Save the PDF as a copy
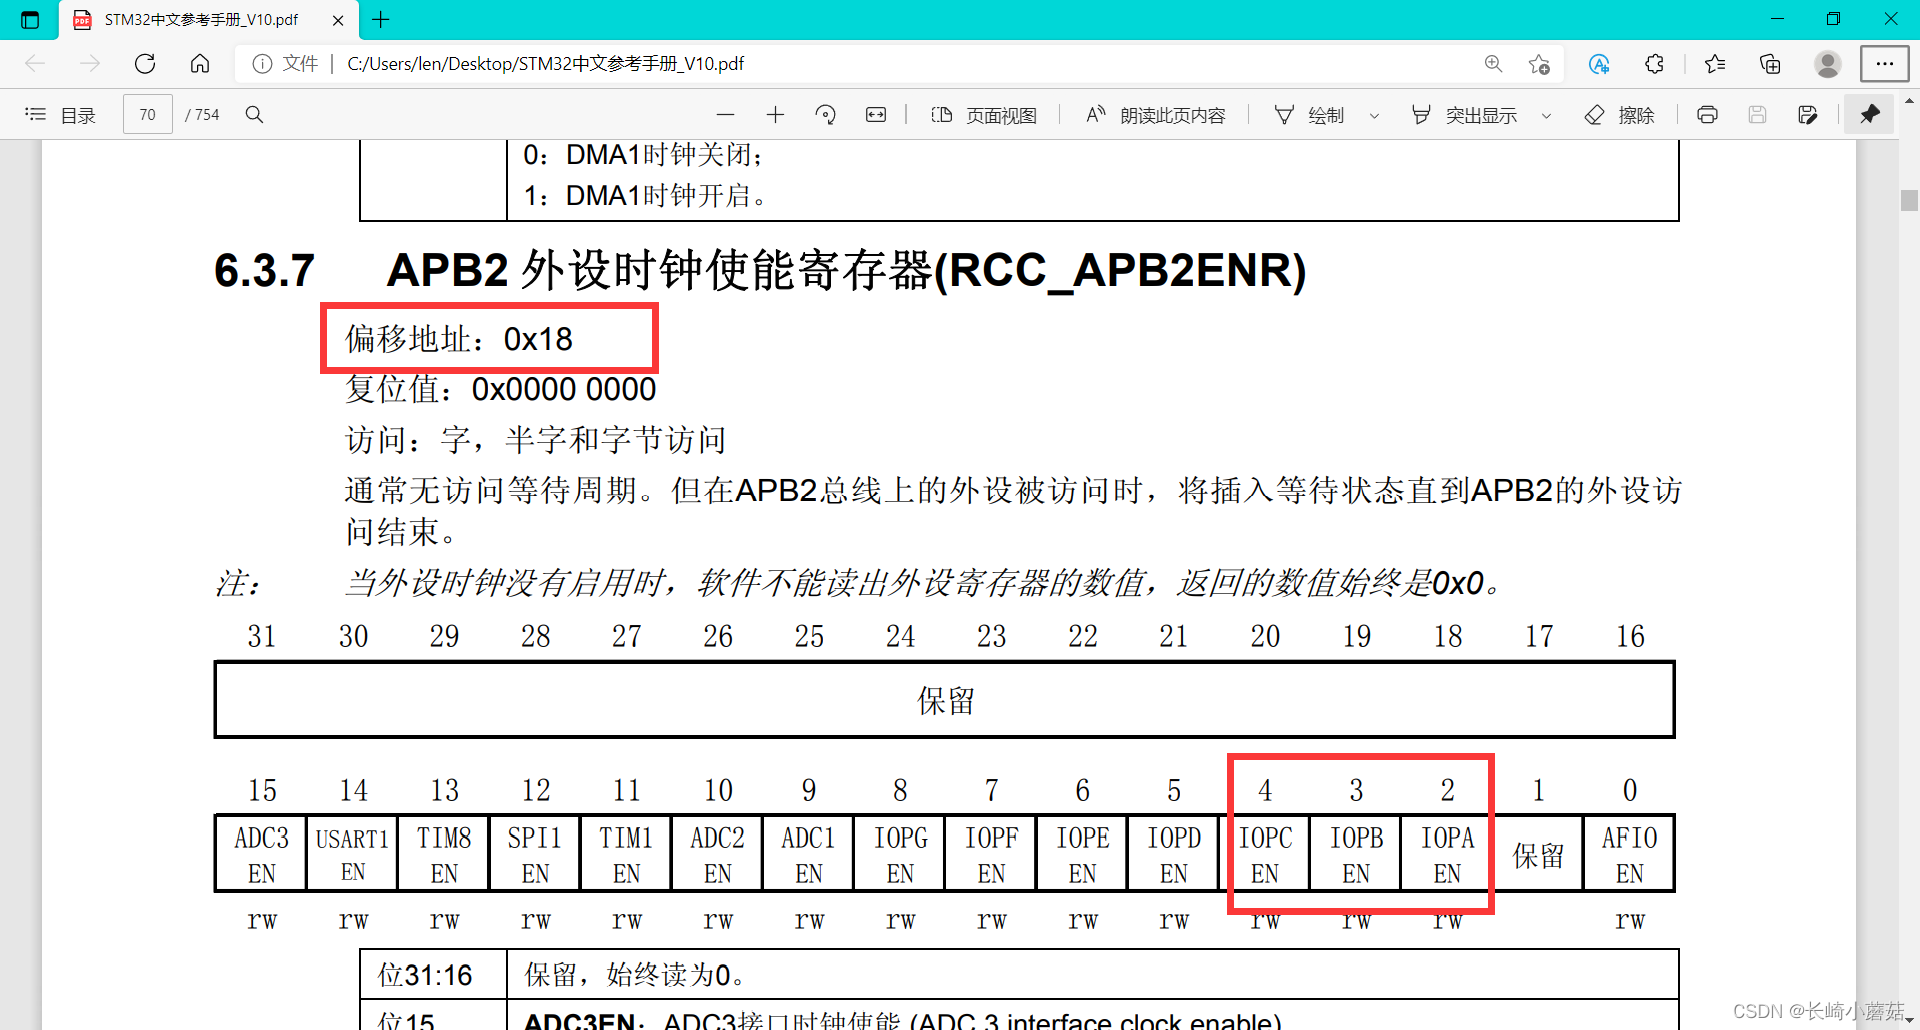 1807,115
